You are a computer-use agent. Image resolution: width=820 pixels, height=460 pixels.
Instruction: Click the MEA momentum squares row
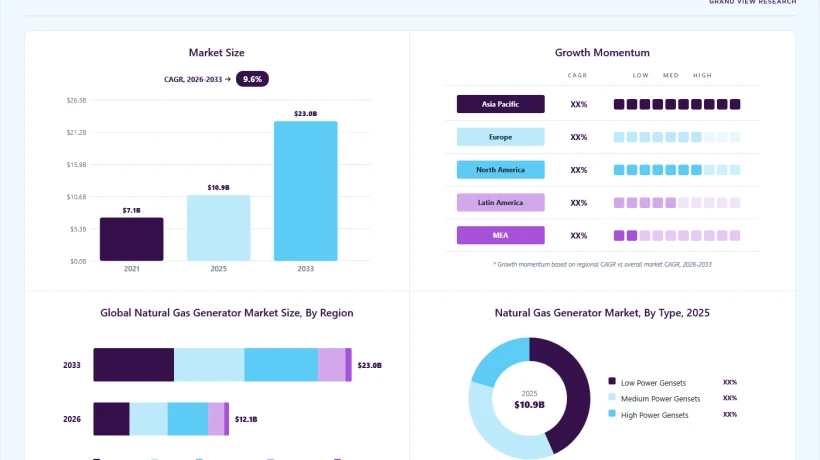677,236
